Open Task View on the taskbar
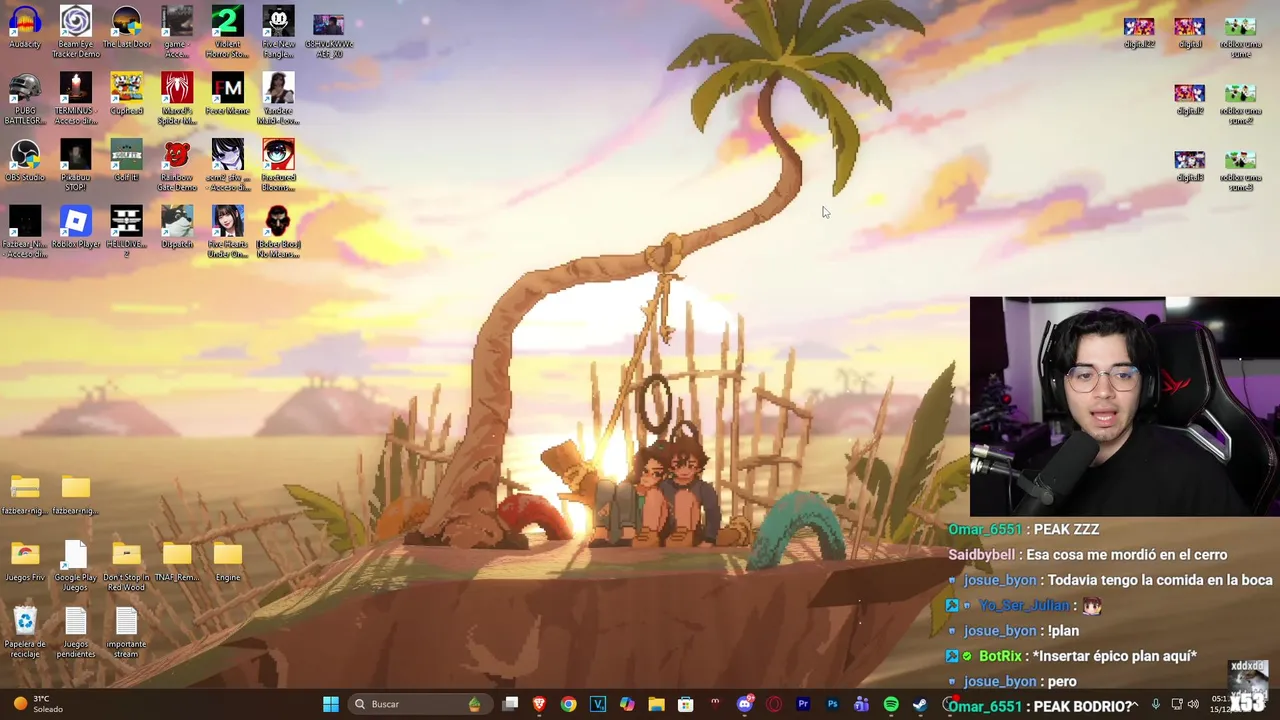 pyautogui.click(x=510, y=704)
